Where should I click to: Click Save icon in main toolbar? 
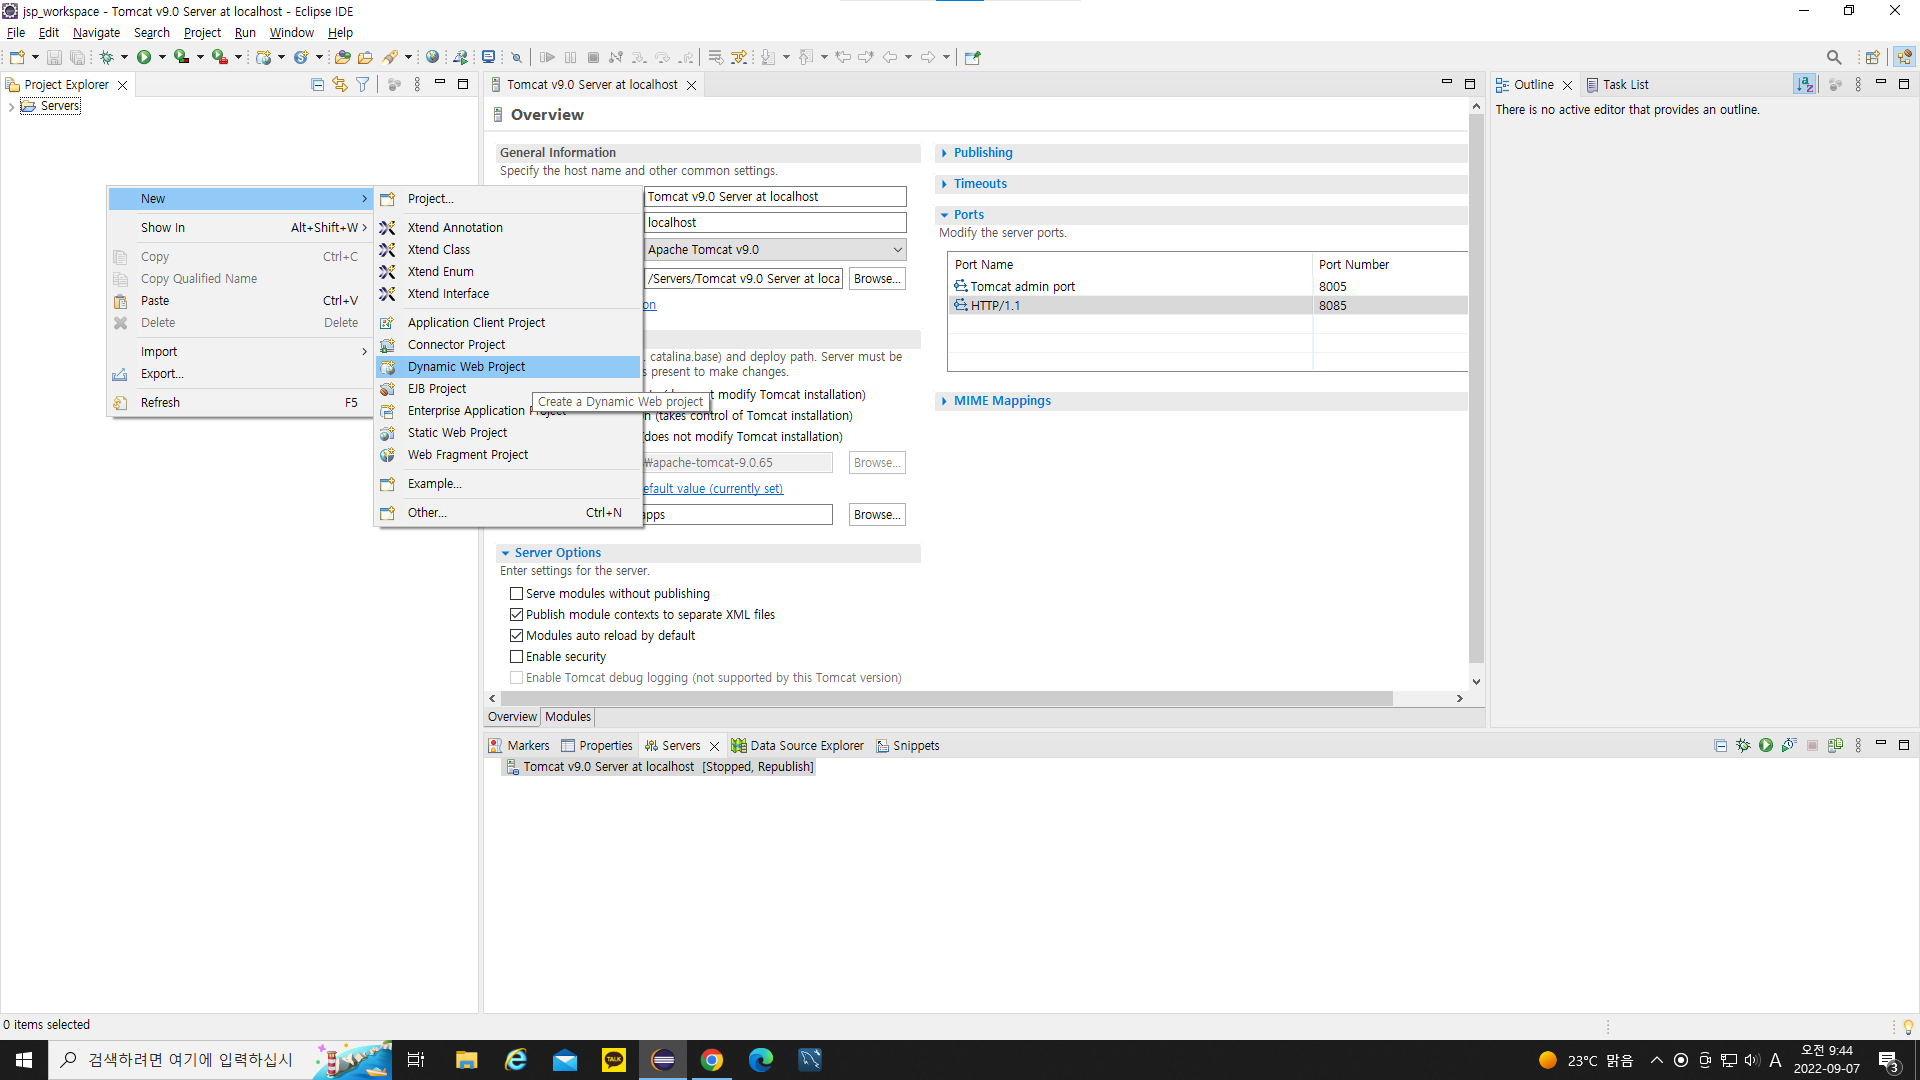point(55,57)
